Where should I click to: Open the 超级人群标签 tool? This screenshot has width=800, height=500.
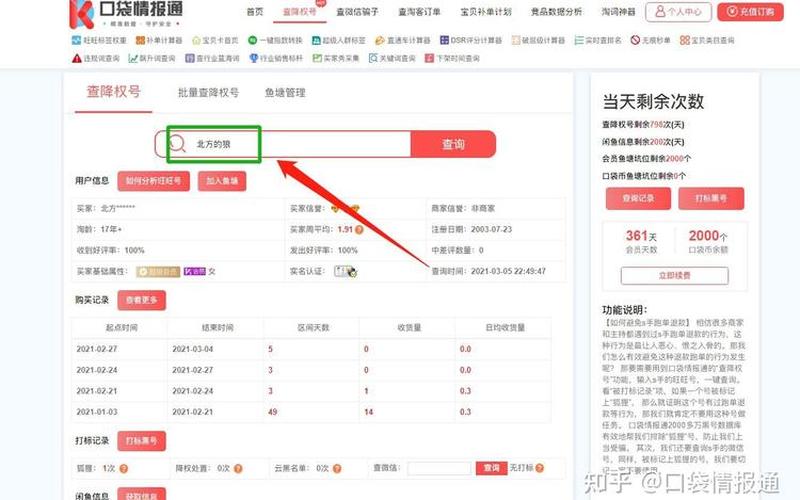point(339,40)
